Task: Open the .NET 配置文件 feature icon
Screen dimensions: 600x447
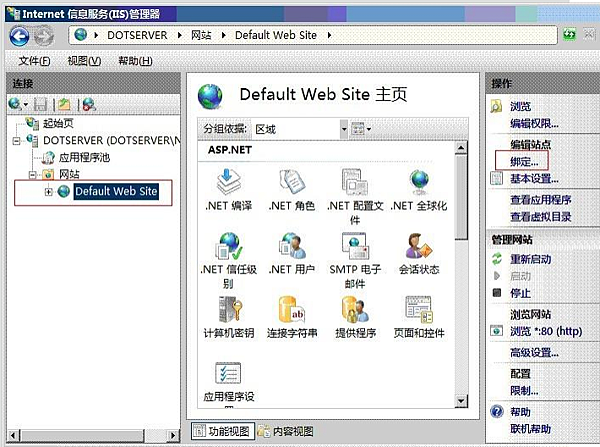Action: pos(355,181)
